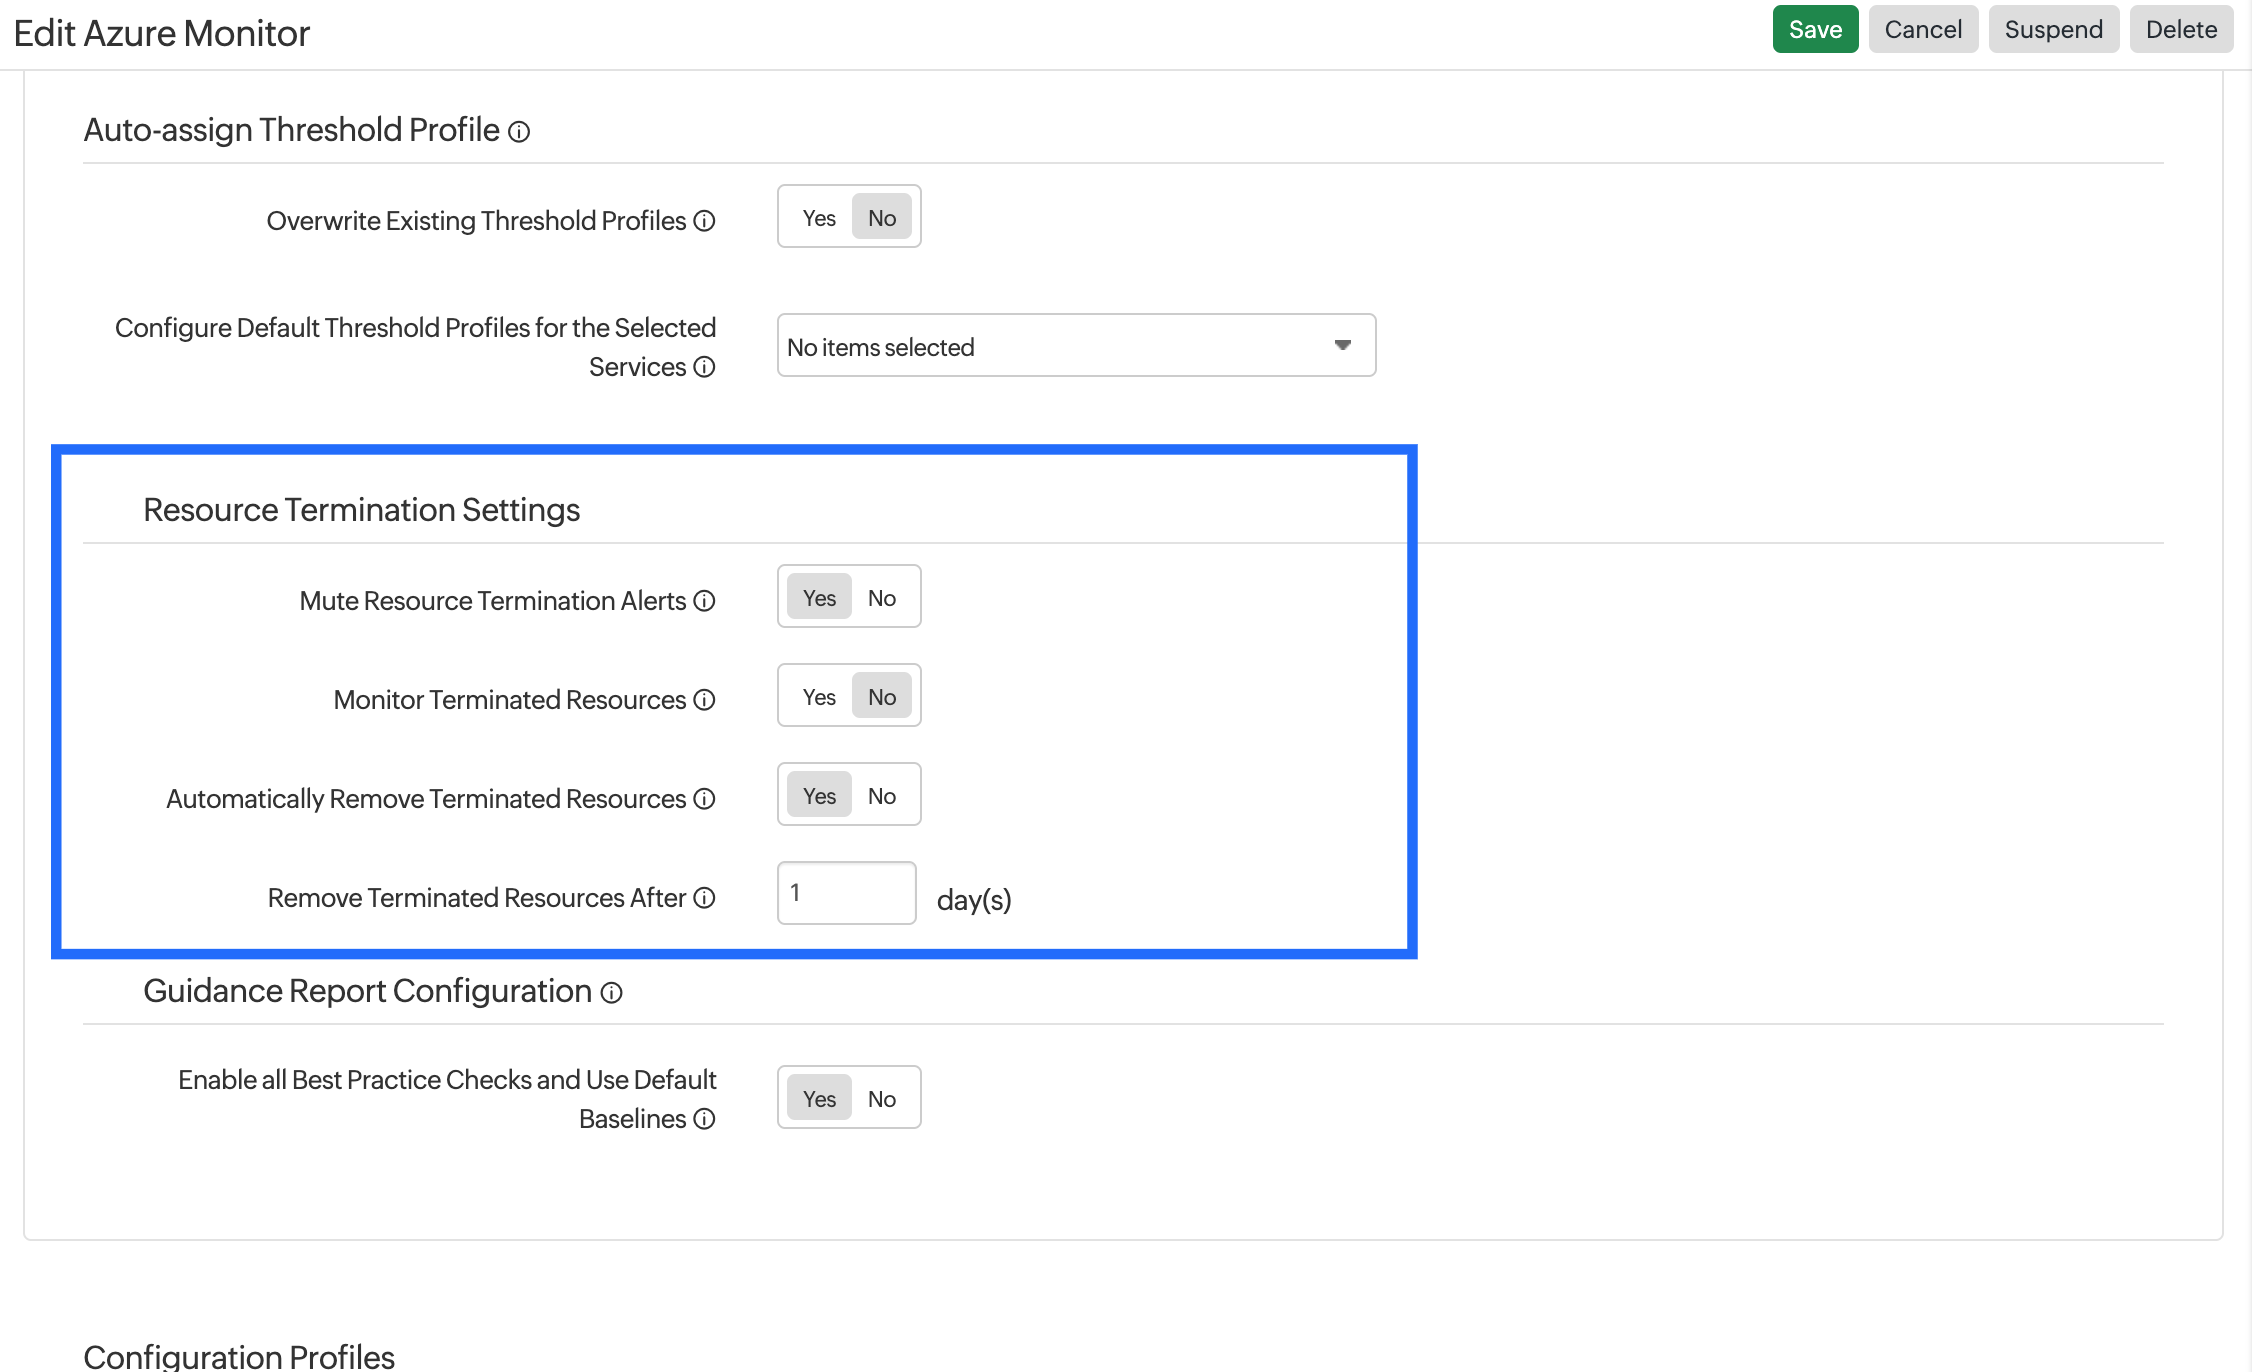Screen dimensions: 2252x1372
Task: Click info icon beside Configure Default Threshold Profiles Services
Action: point(705,367)
